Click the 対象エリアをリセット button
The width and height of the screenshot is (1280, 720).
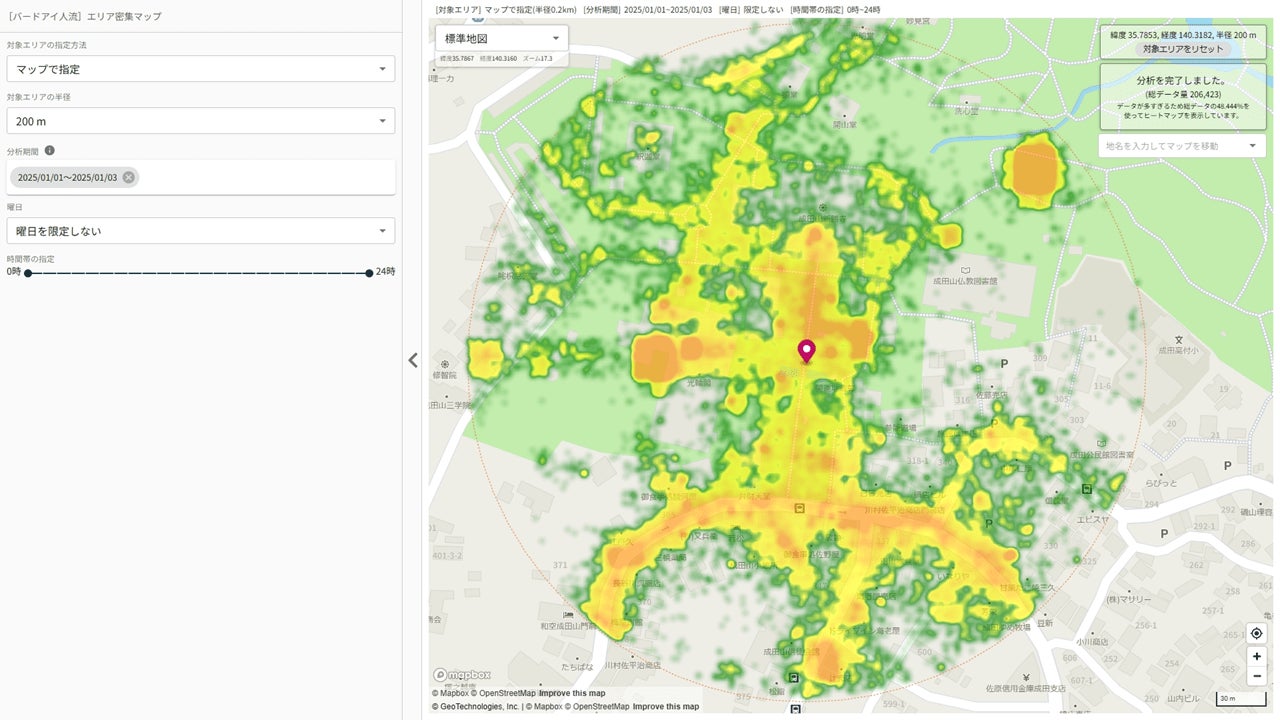tap(1183, 49)
